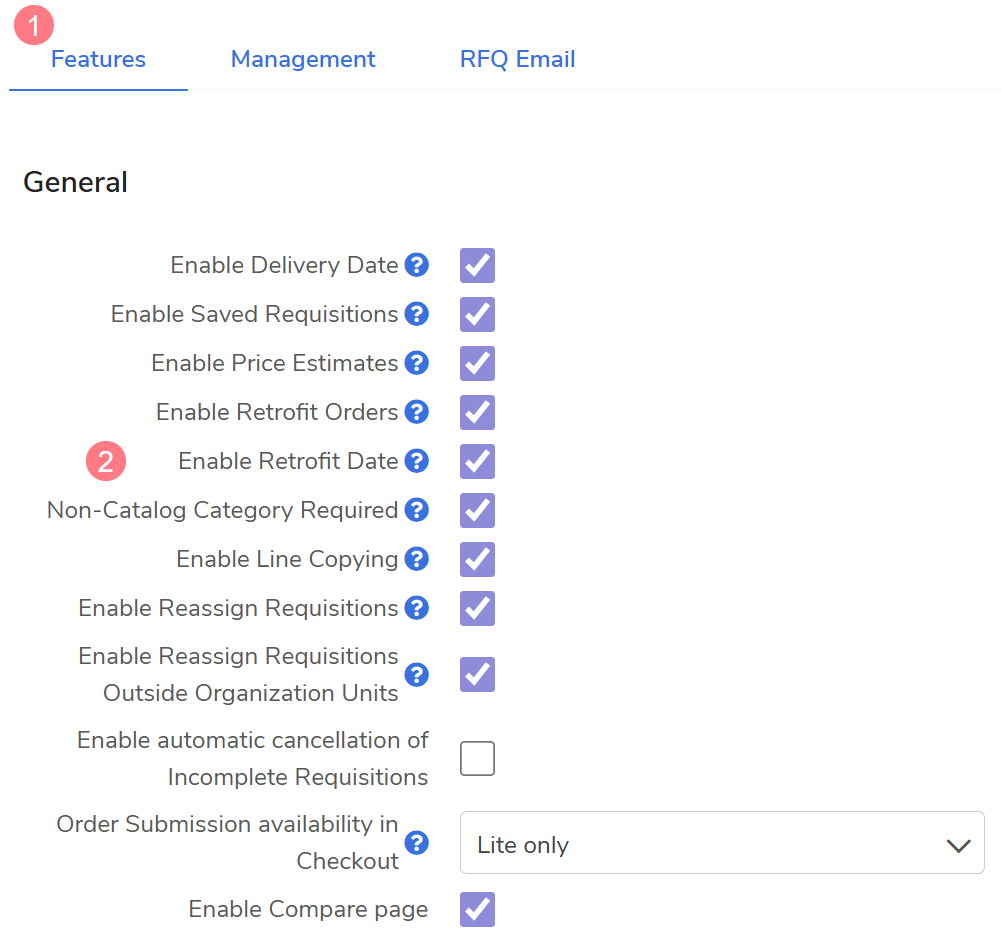The image size is (1001, 950).
Task: Open help tooltip for Enable Retrofit Date
Action: click(417, 462)
